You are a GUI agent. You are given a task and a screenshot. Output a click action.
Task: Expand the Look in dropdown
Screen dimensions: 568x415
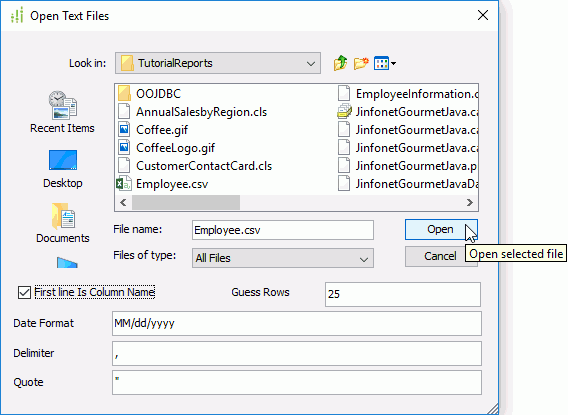(x=310, y=64)
